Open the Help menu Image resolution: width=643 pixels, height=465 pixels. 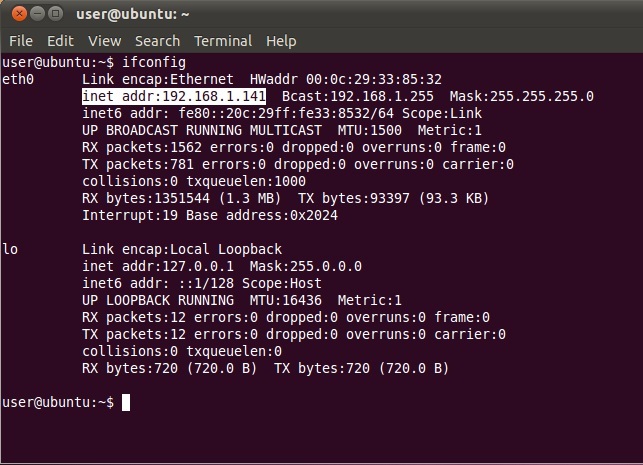click(281, 41)
